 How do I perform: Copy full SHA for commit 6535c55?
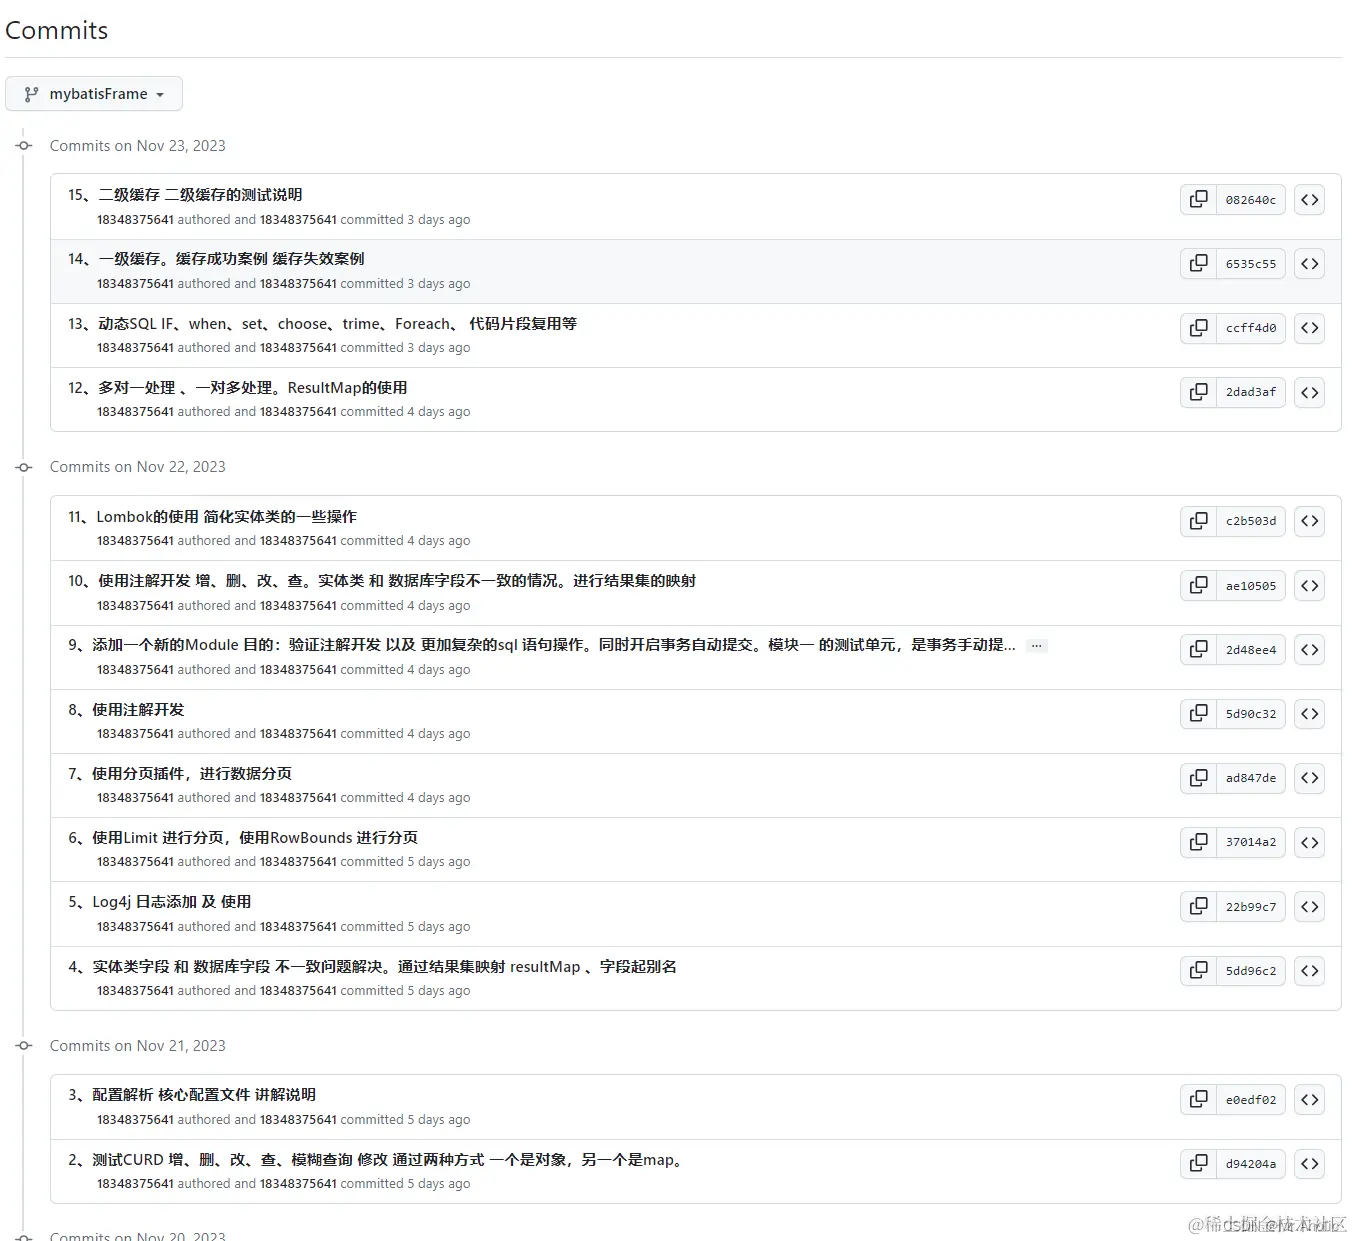click(1198, 264)
